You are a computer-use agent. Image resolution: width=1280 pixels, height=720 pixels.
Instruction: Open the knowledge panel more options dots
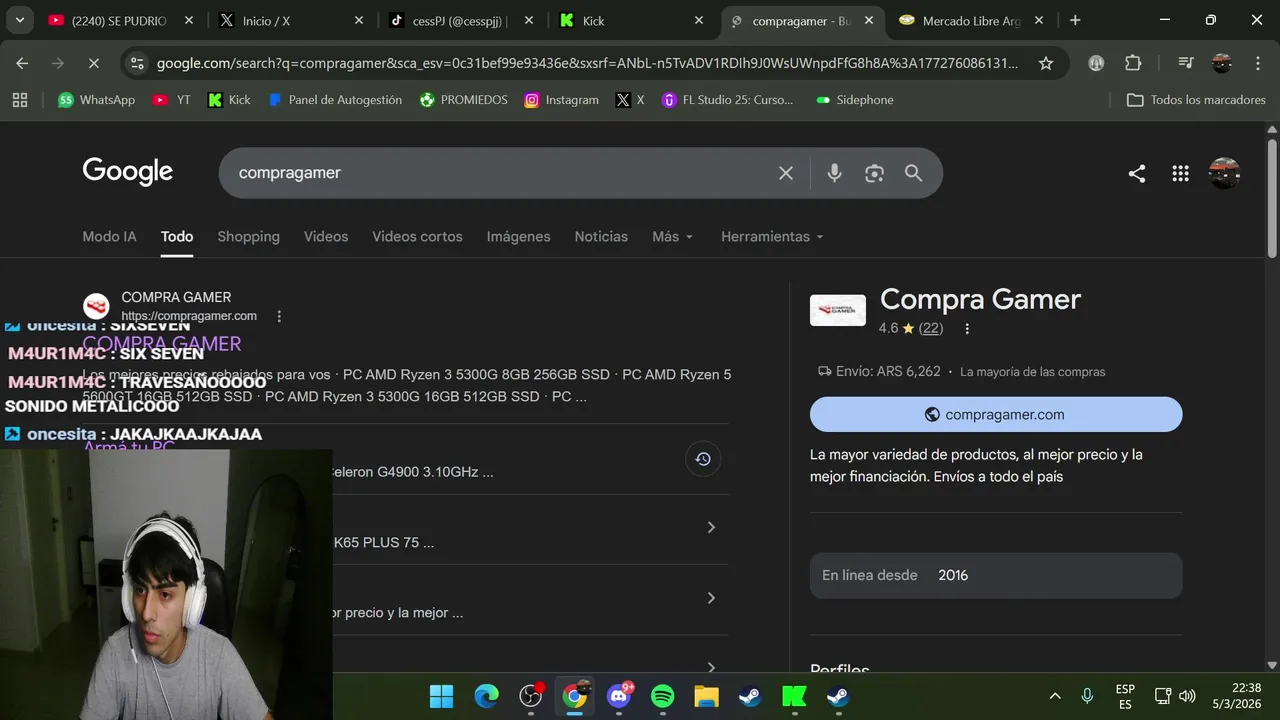point(967,328)
